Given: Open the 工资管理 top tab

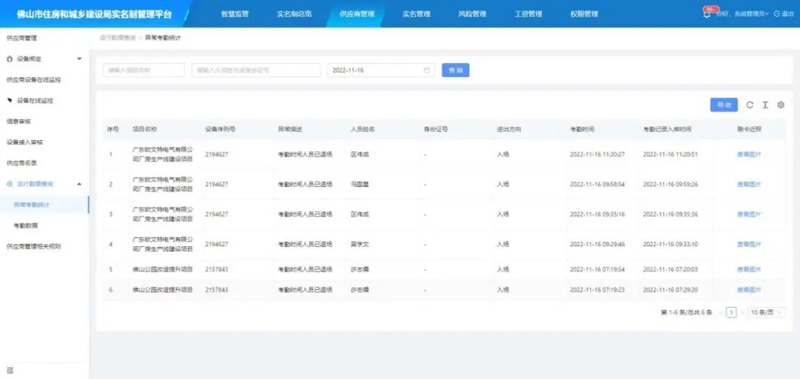Looking at the screenshot, I should [528, 14].
